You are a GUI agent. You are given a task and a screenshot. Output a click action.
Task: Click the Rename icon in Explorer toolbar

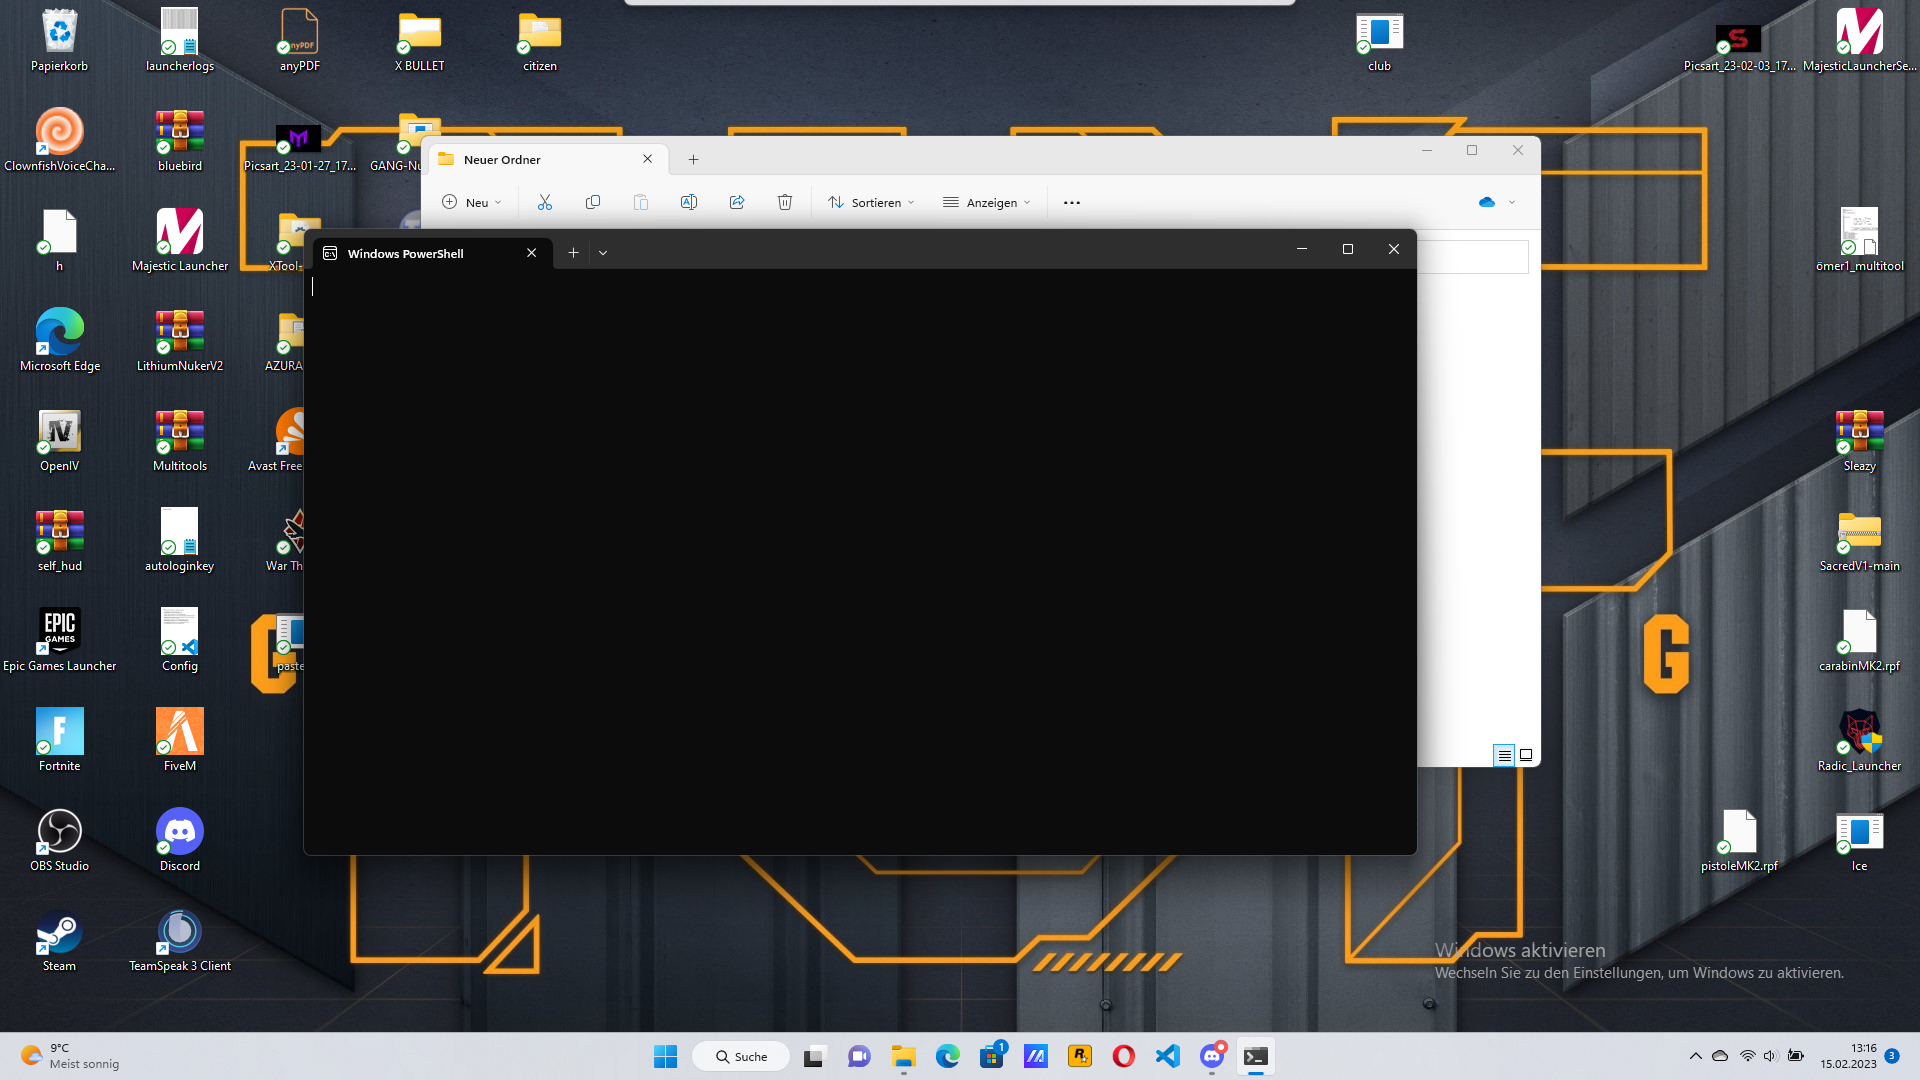(x=689, y=202)
